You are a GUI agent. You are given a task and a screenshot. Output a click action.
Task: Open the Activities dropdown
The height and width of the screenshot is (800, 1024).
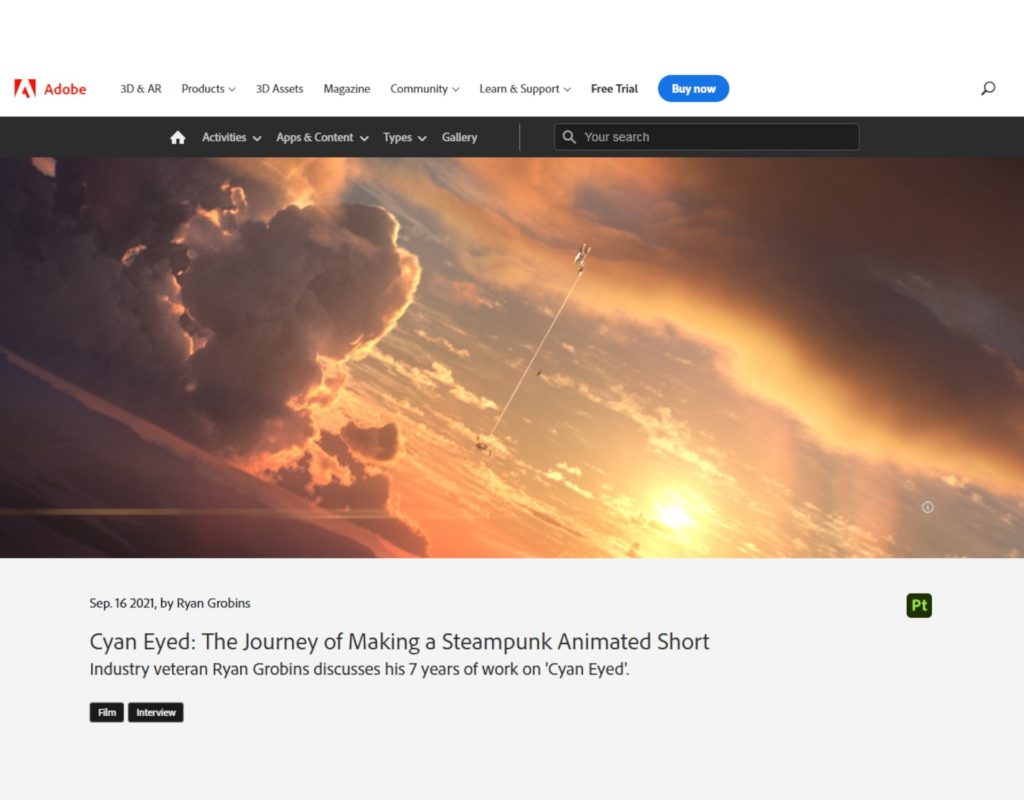click(x=232, y=137)
